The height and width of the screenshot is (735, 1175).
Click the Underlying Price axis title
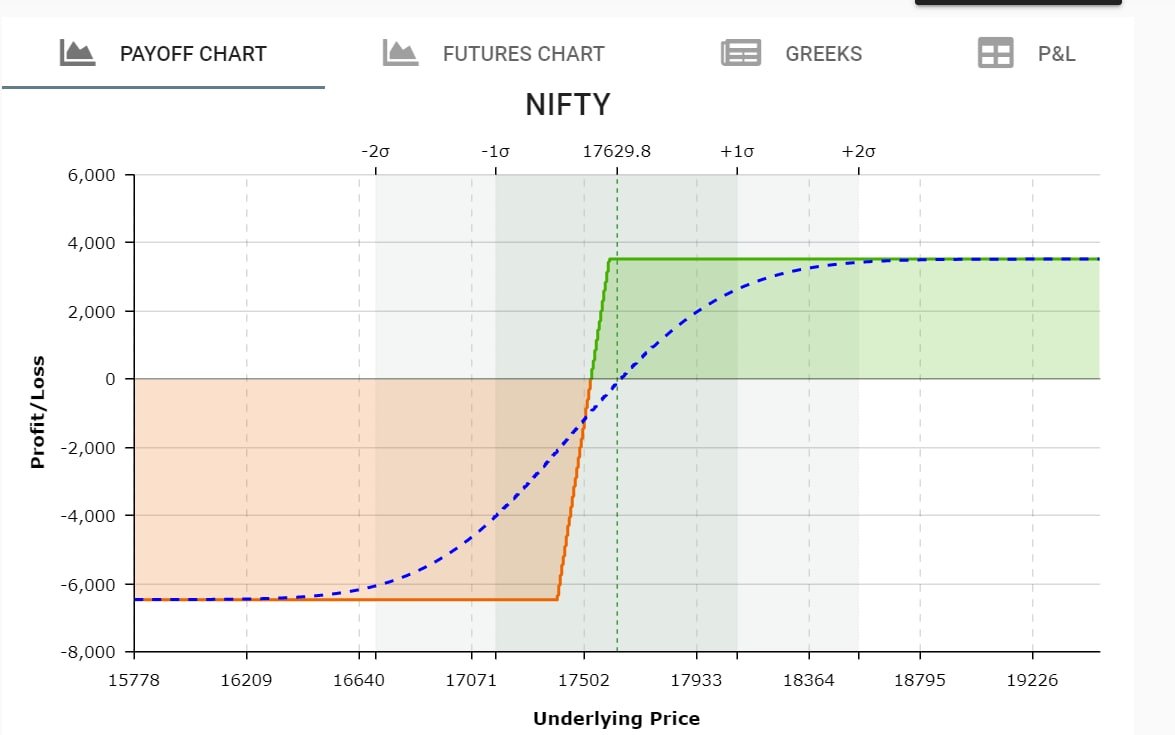click(x=617, y=719)
